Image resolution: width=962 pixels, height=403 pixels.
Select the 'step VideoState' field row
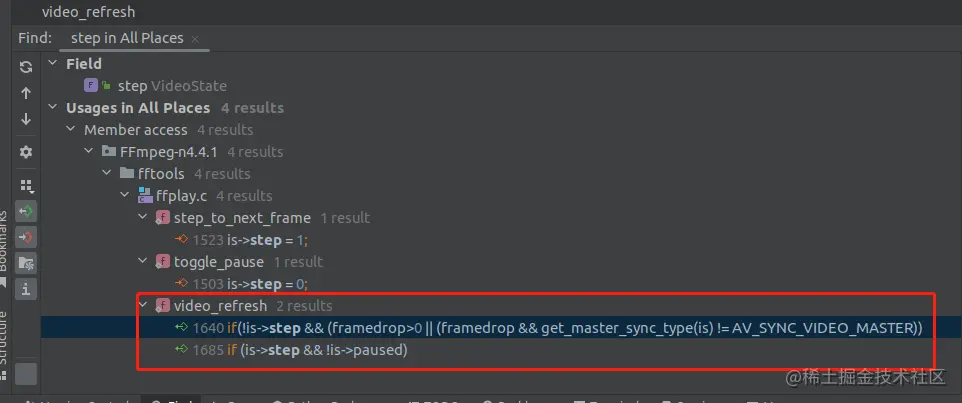(x=172, y=86)
